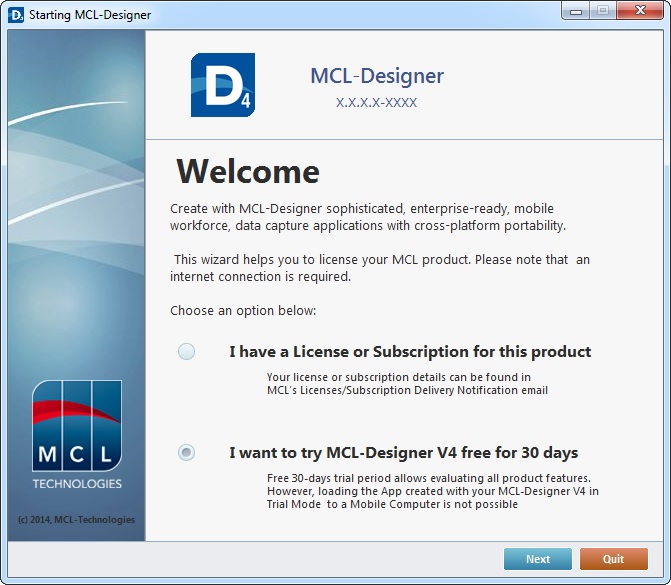671x585 pixels.
Task: Click the disabled maximize window button
Action: (x=603, y=11)
